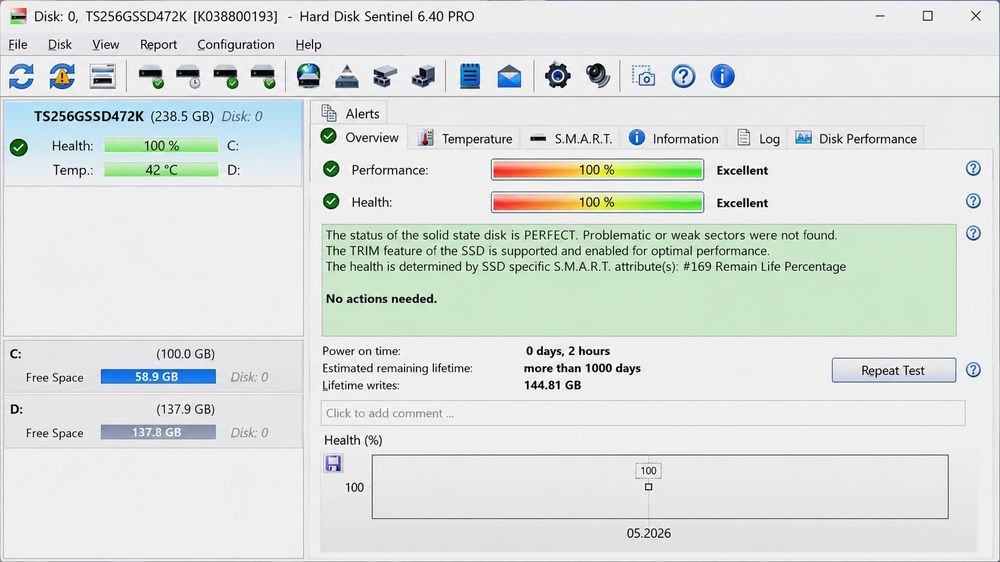Image resolution: width=1000 pixels, height=562 pixels.
Task: Minimize the Hard Disk Sentinel window
Action: [x=880, y=16]
